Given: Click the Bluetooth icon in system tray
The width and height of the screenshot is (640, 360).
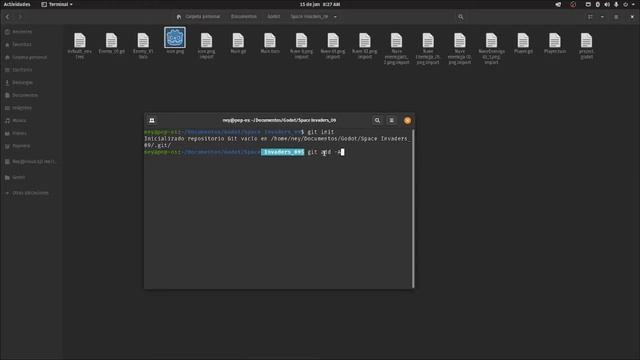Looking at the screenshot, I should point(598,4).
